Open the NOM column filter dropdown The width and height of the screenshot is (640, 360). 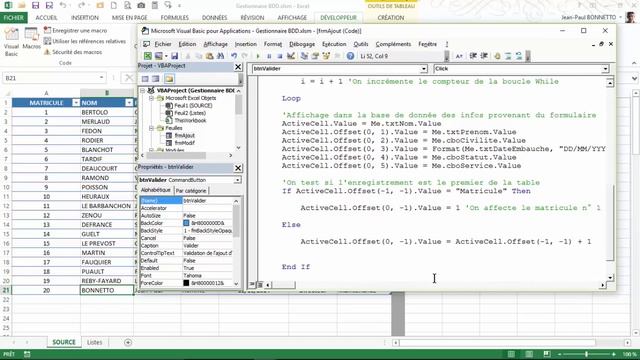(x=129, y=103)
